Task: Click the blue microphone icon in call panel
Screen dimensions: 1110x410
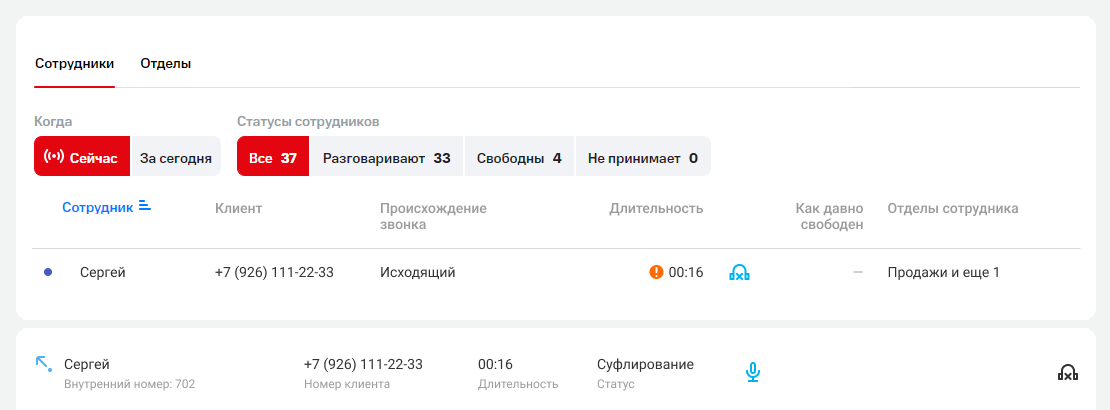Action: coord(753,372)
